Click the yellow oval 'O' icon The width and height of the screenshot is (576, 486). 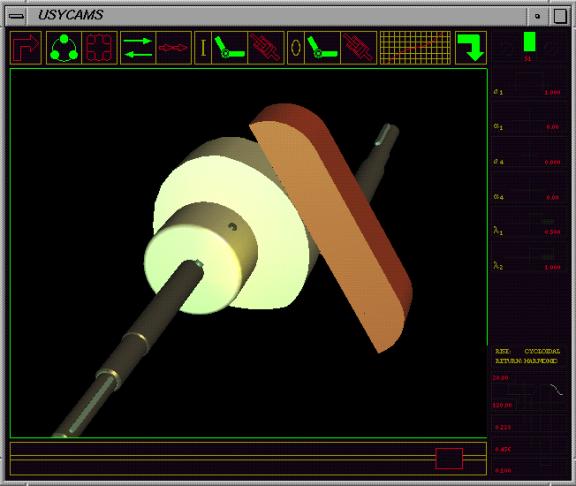tap(296, 48)
